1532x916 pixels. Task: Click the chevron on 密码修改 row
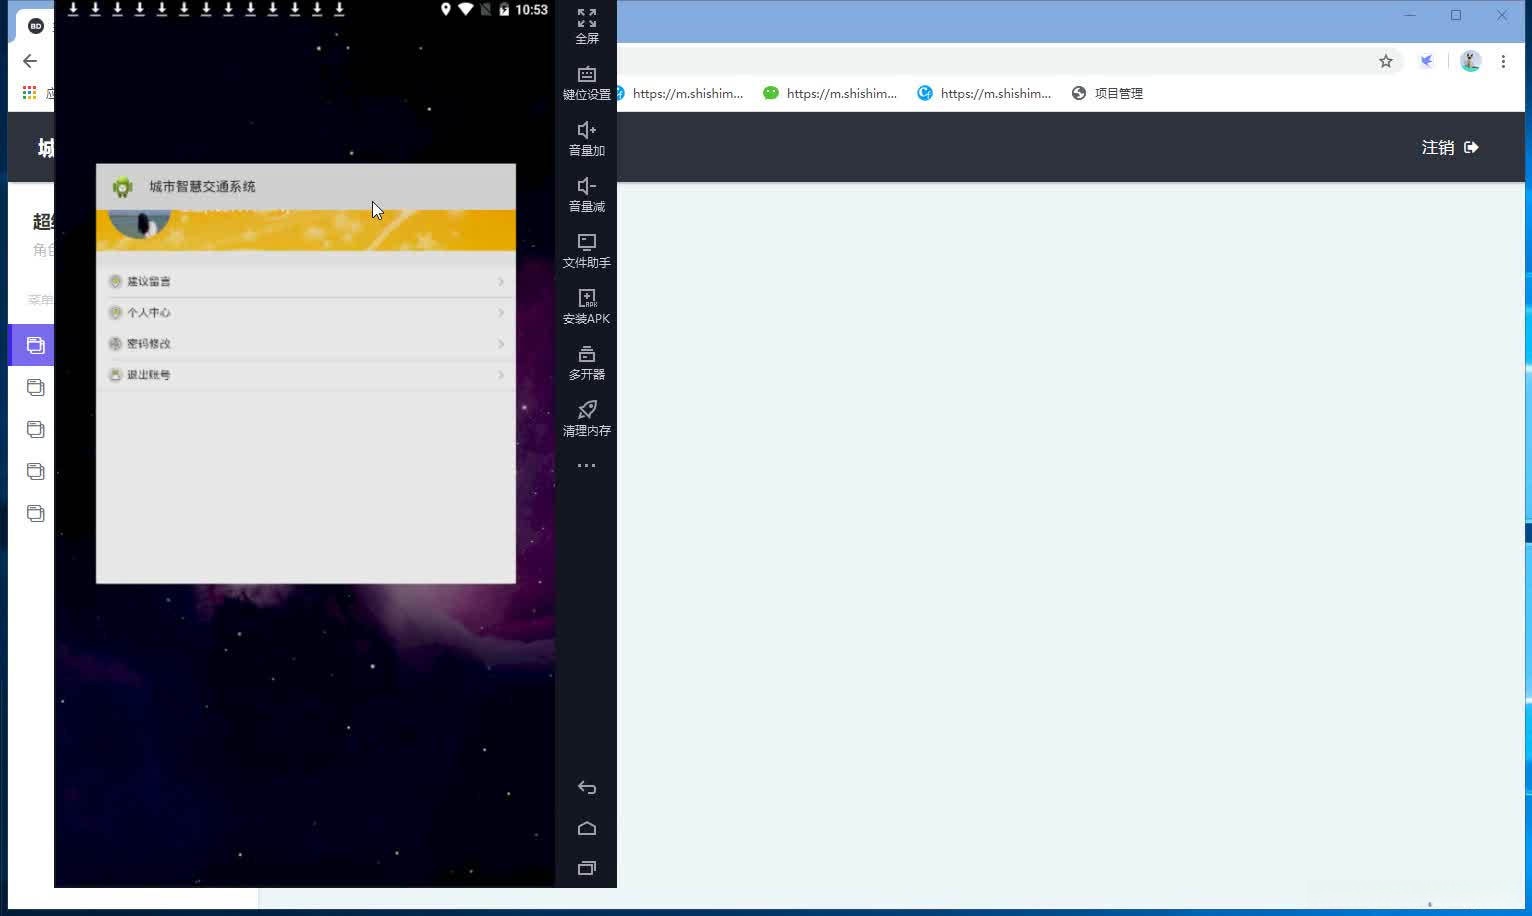(501, 344)
